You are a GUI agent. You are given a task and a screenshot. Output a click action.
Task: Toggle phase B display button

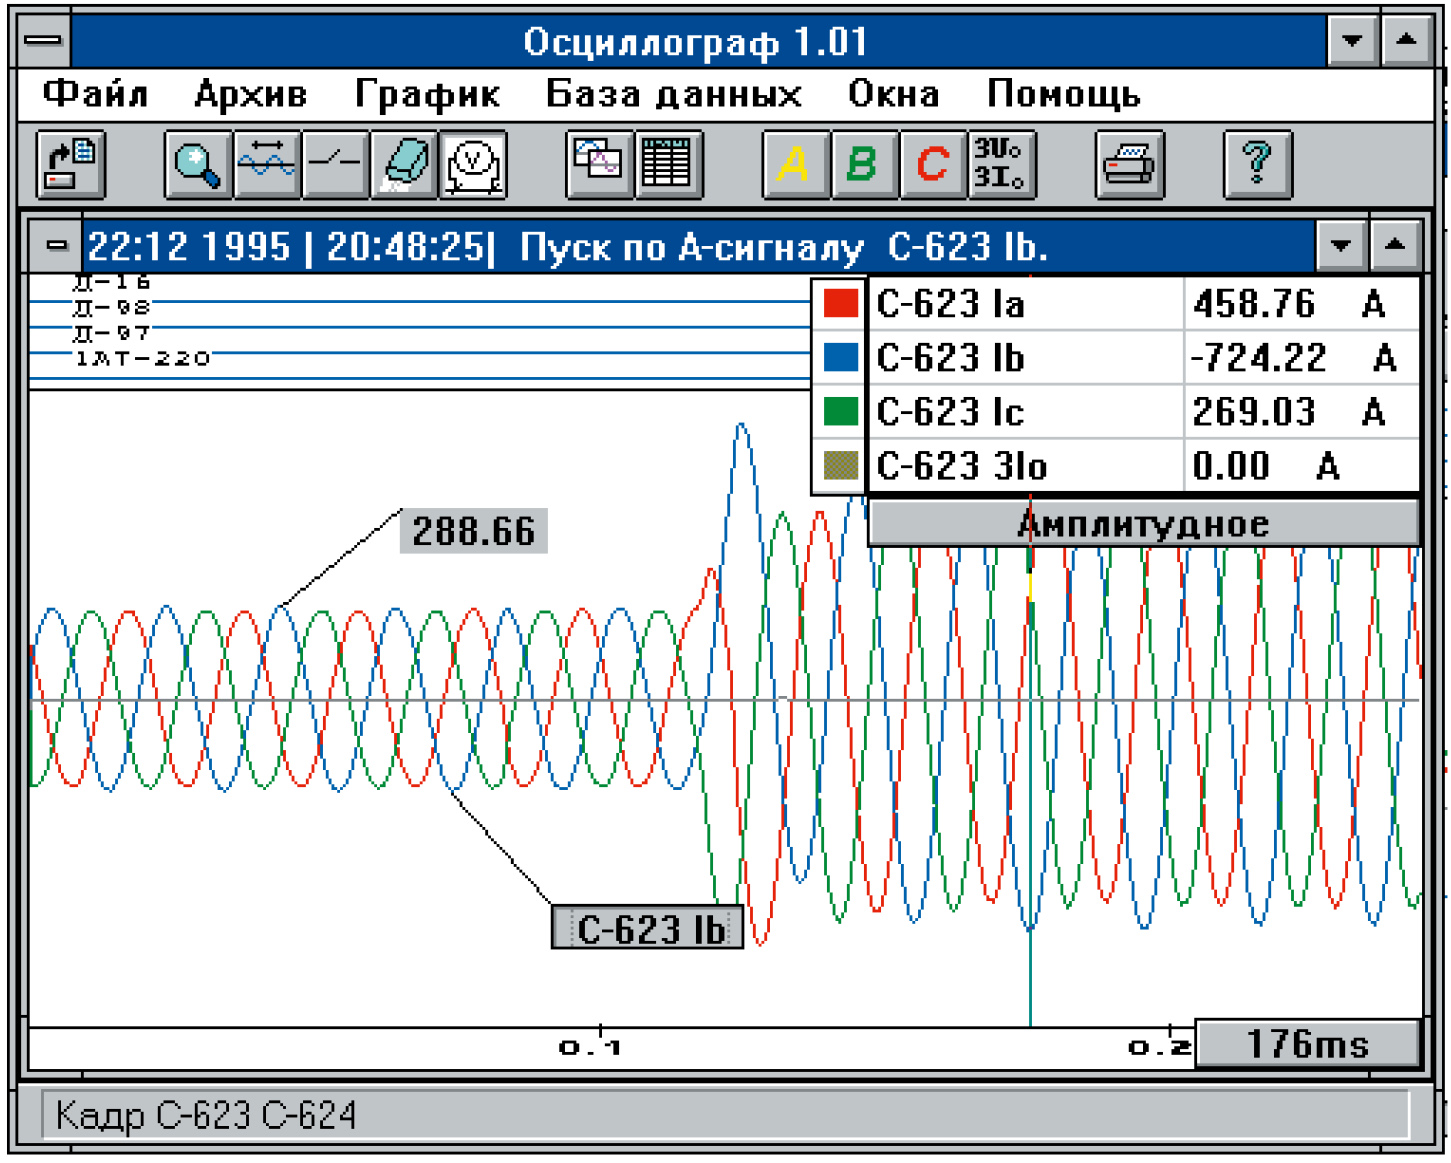863,164
